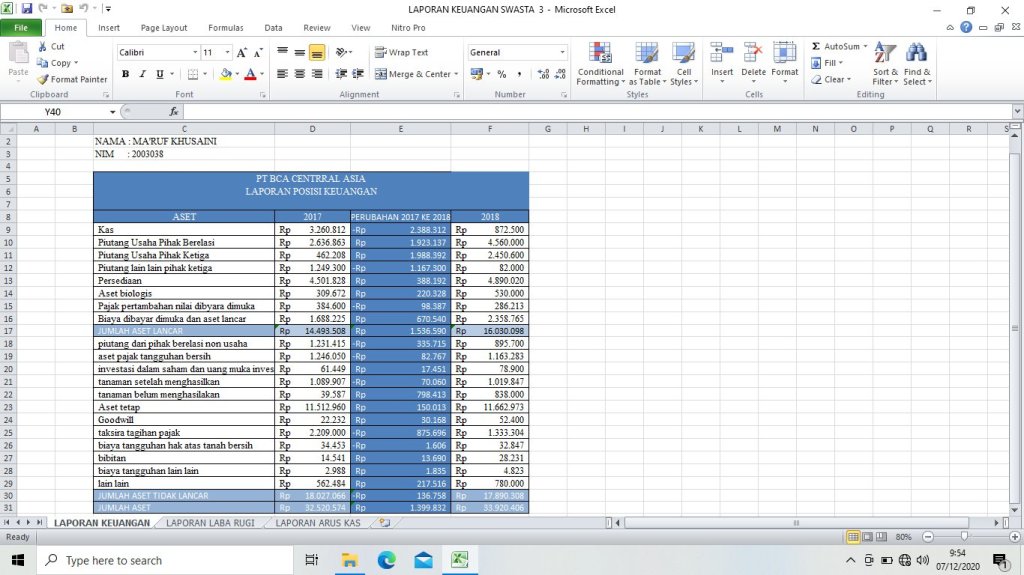Click the Insert function fx button
Image resolution: width=1024 pixels, height=575 pixels.
click(174, 112)
